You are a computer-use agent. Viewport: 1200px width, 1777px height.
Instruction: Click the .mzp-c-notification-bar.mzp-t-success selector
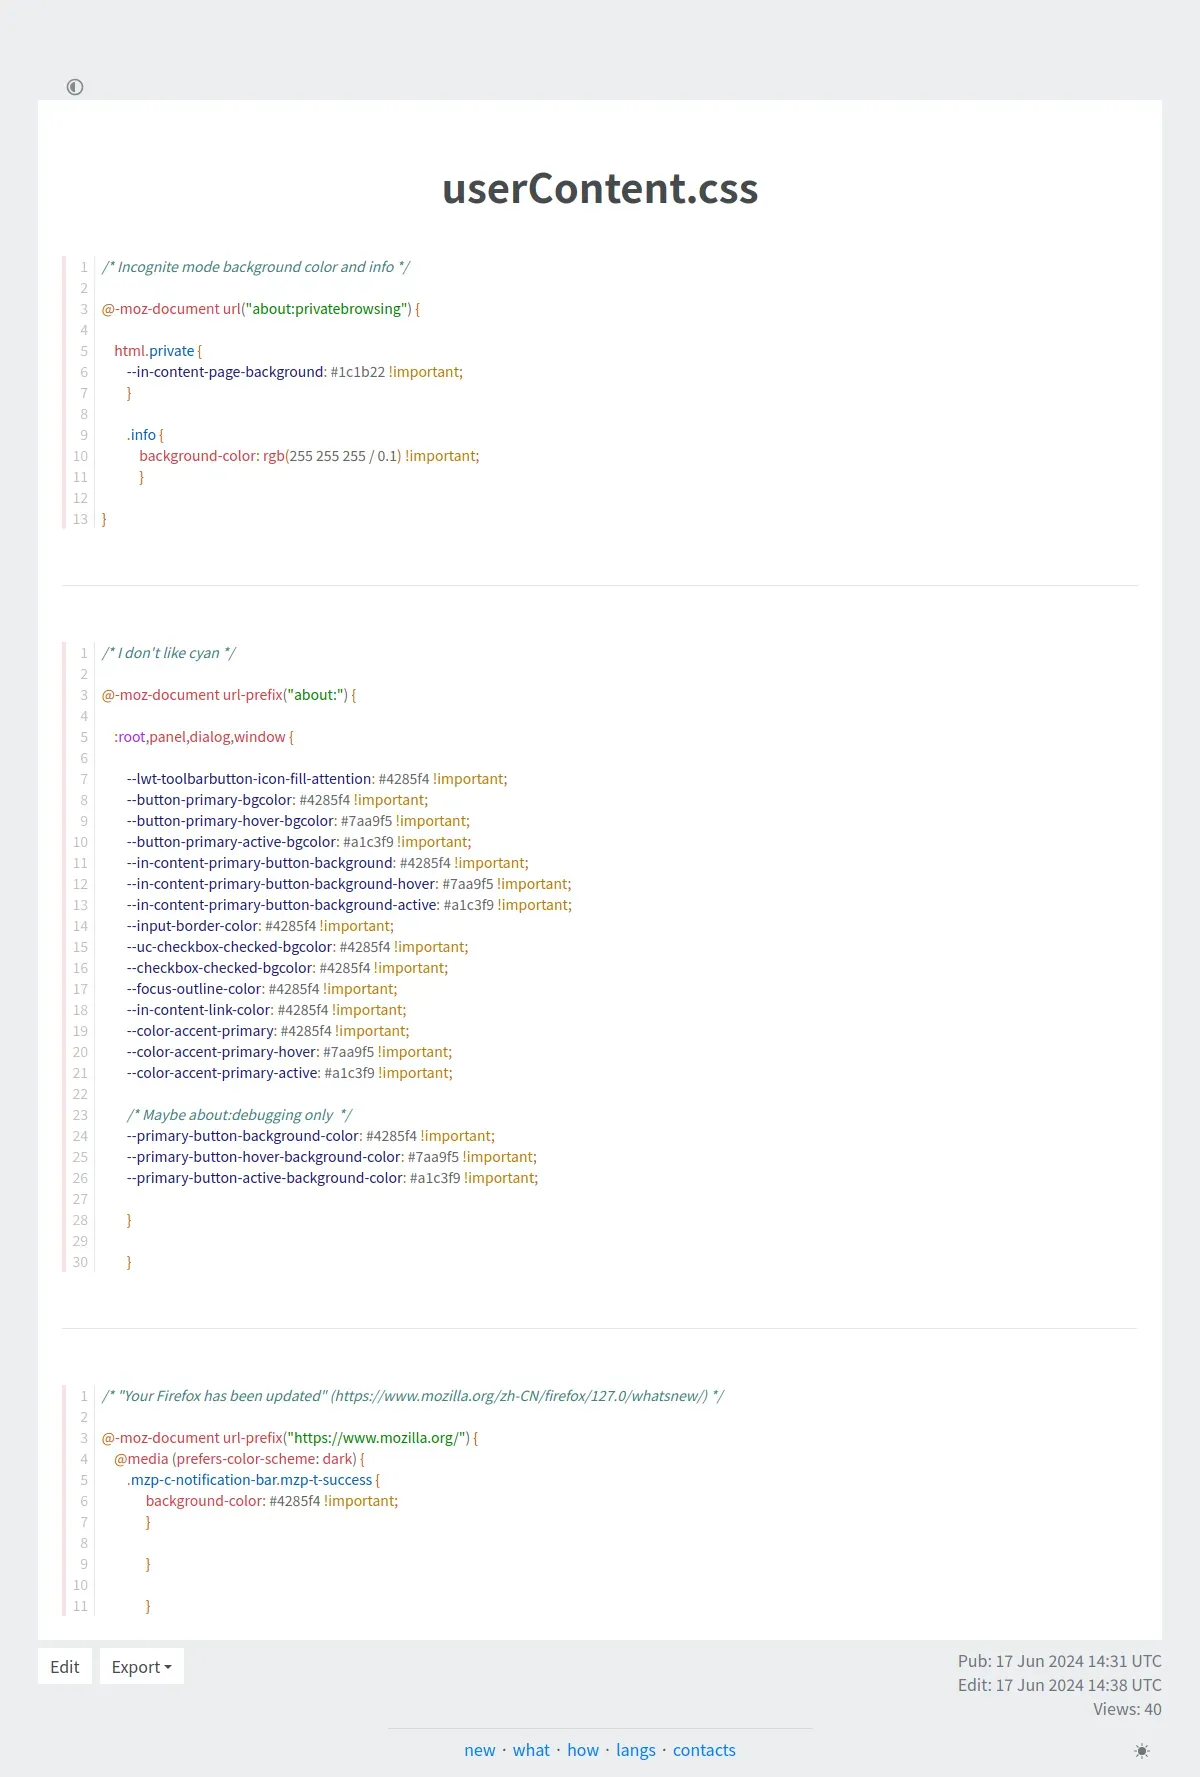tap(254, 1480)
